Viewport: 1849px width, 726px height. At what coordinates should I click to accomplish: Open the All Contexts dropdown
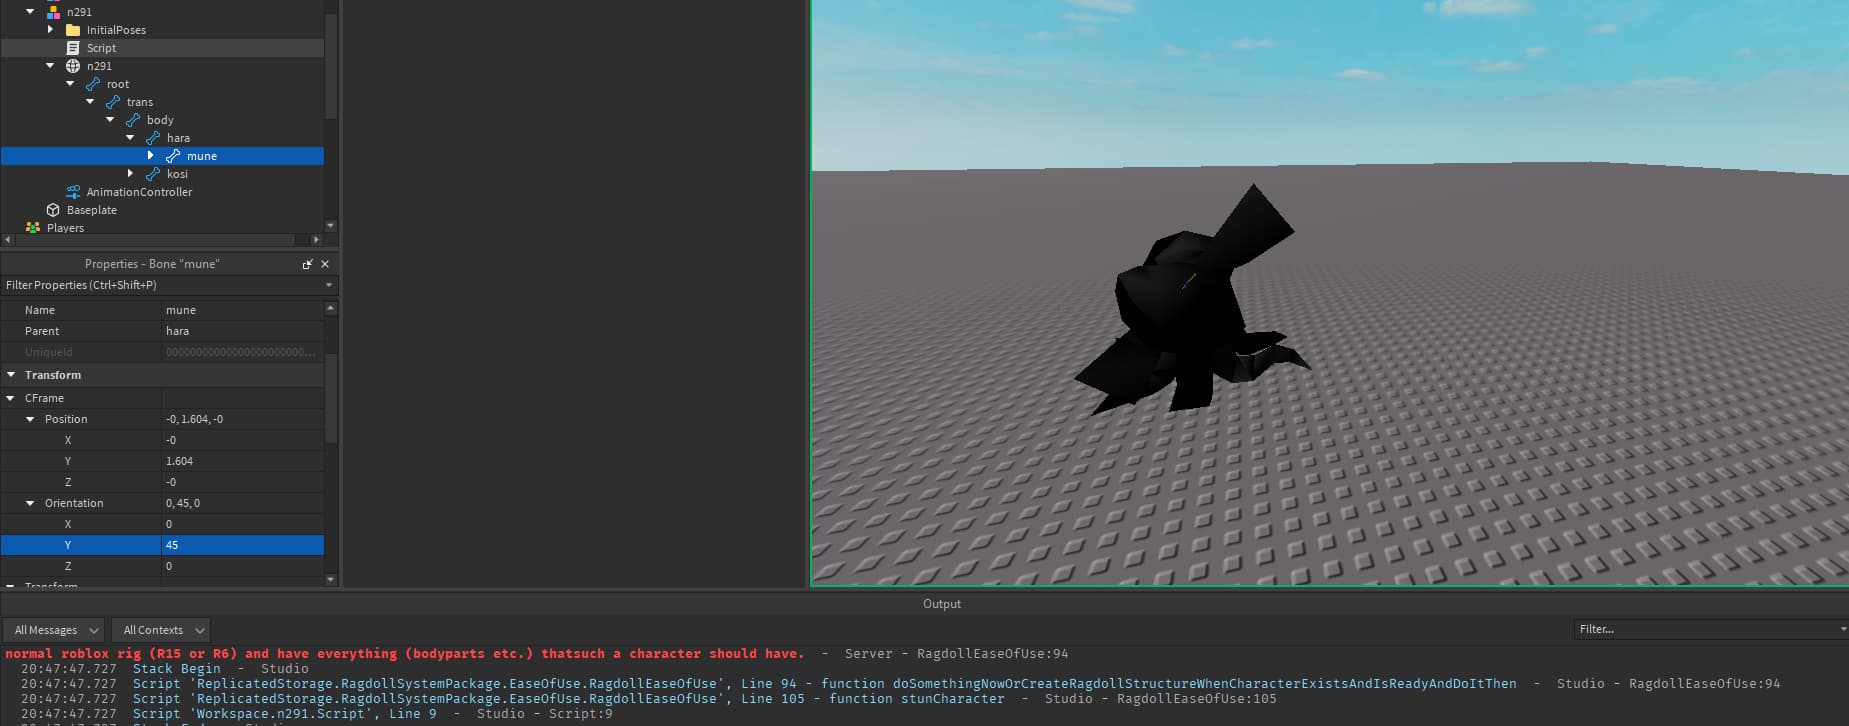pyautogui.click(x=160, y=630)
